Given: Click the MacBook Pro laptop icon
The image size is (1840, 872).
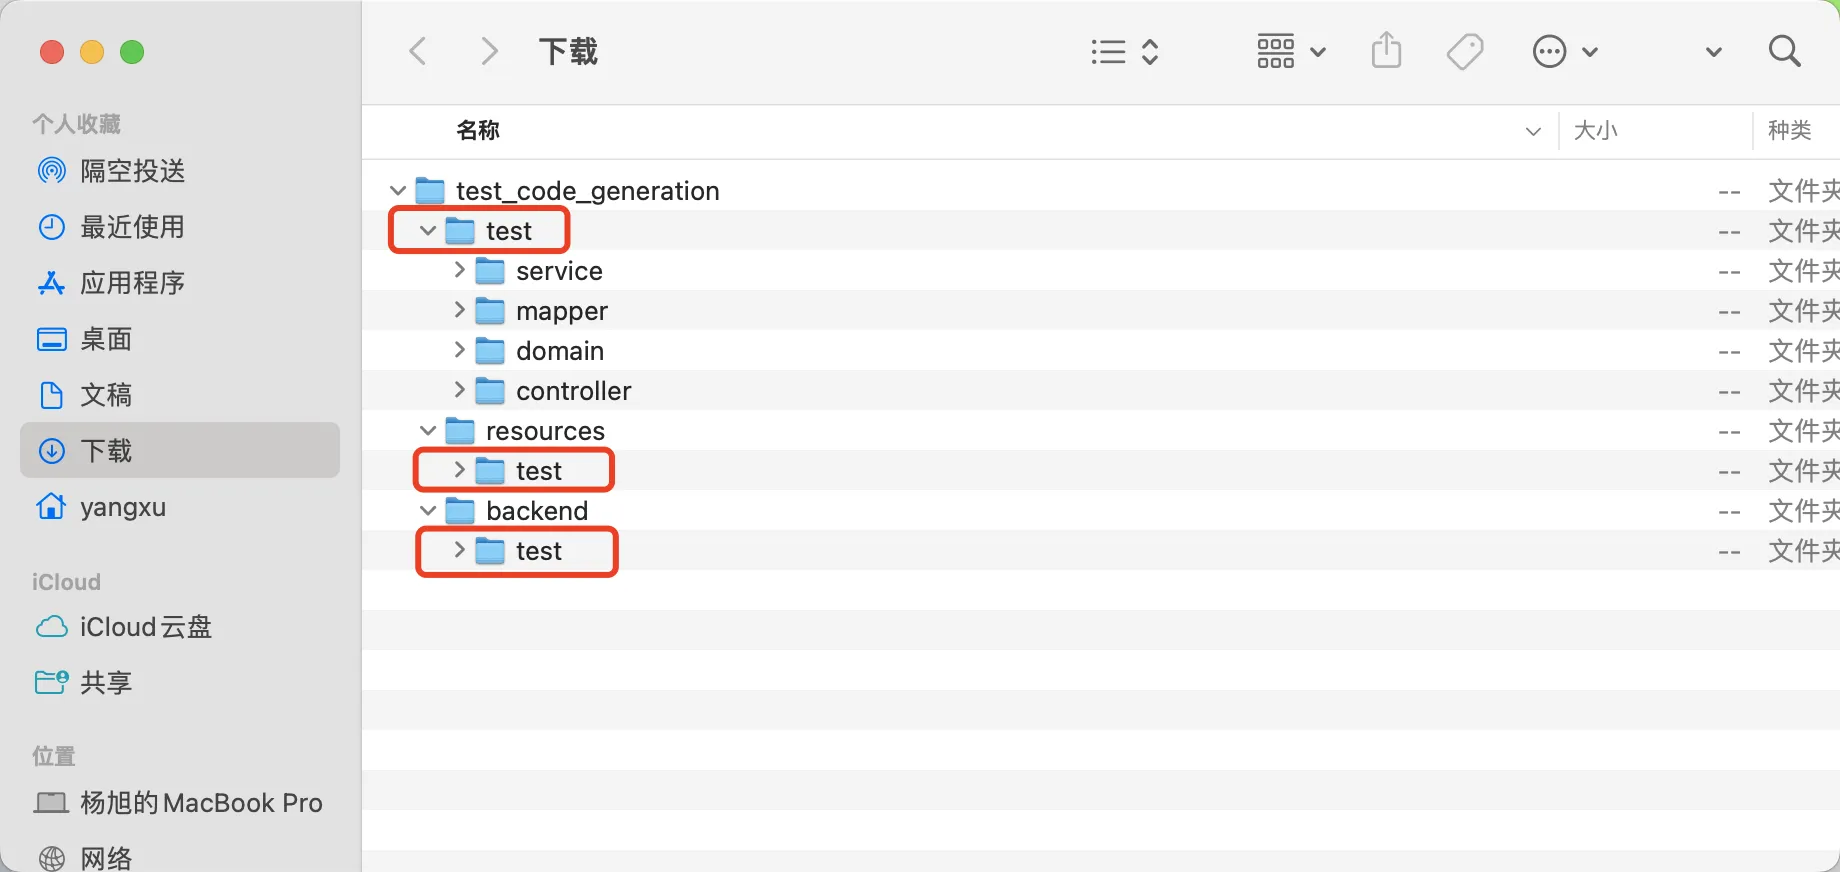Looking at the screenshot, I should (51, 803).
